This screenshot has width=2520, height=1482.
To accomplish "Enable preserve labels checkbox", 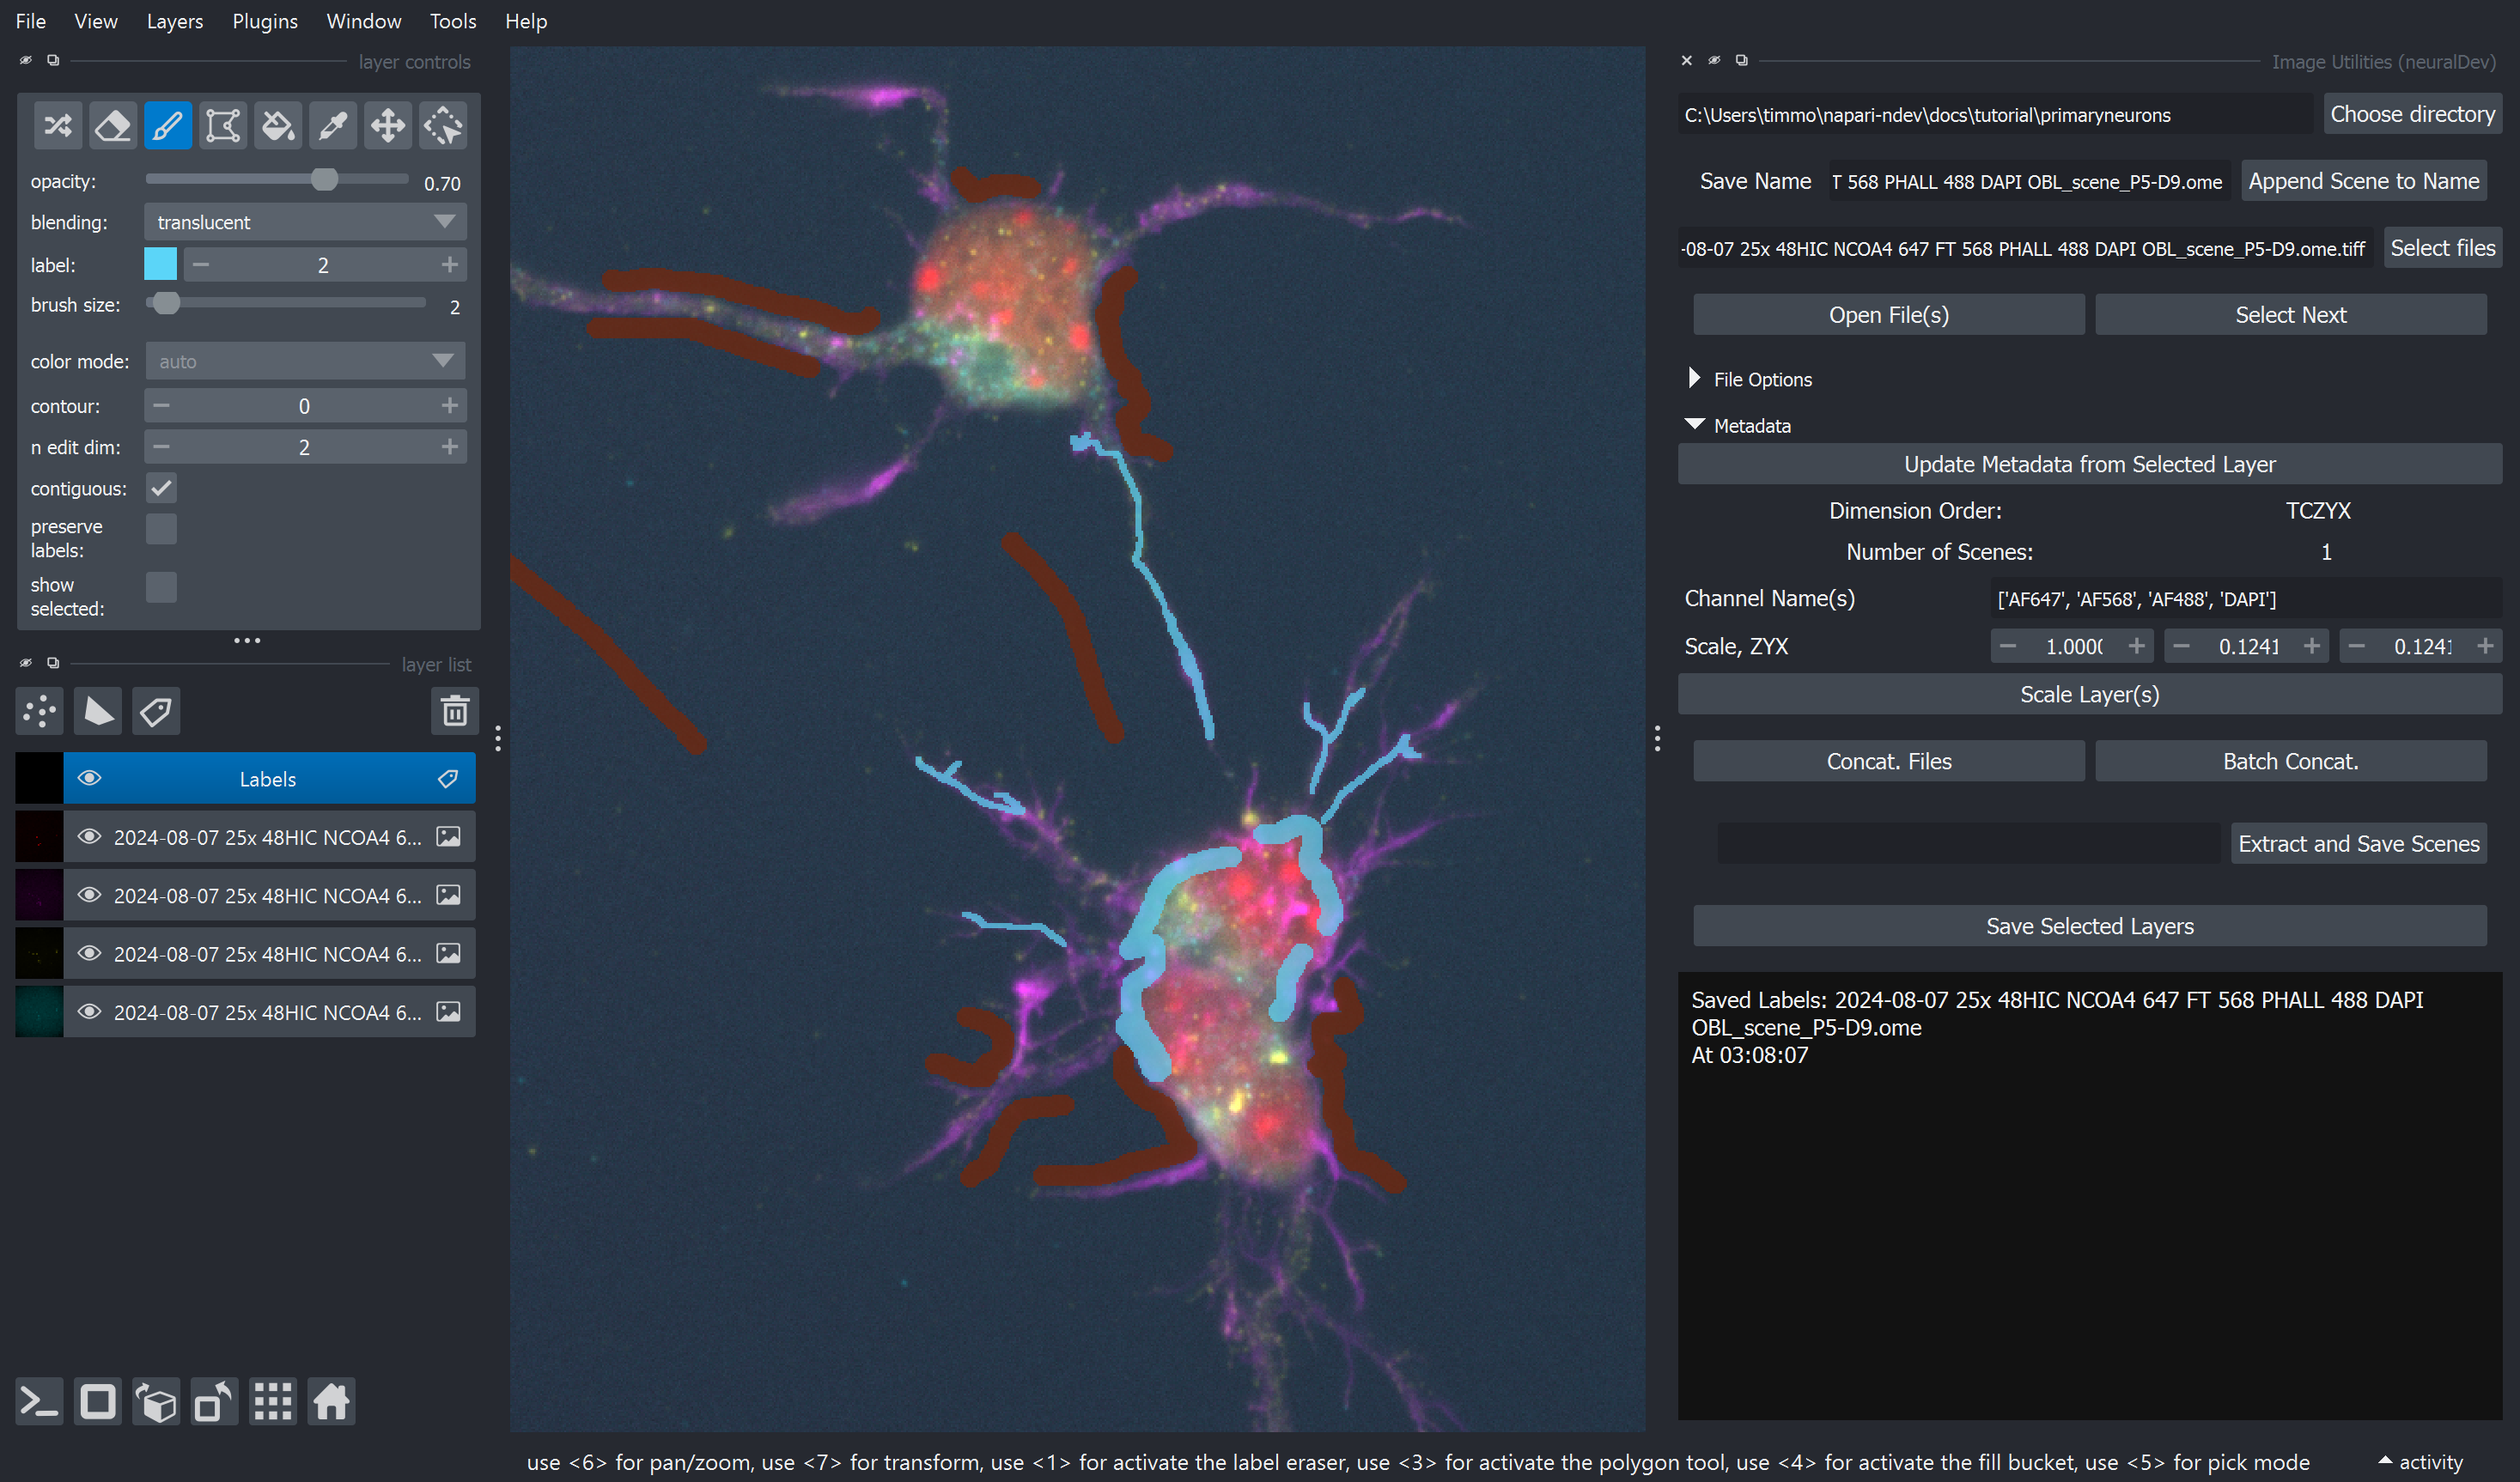I will click(x=161, y=529).
